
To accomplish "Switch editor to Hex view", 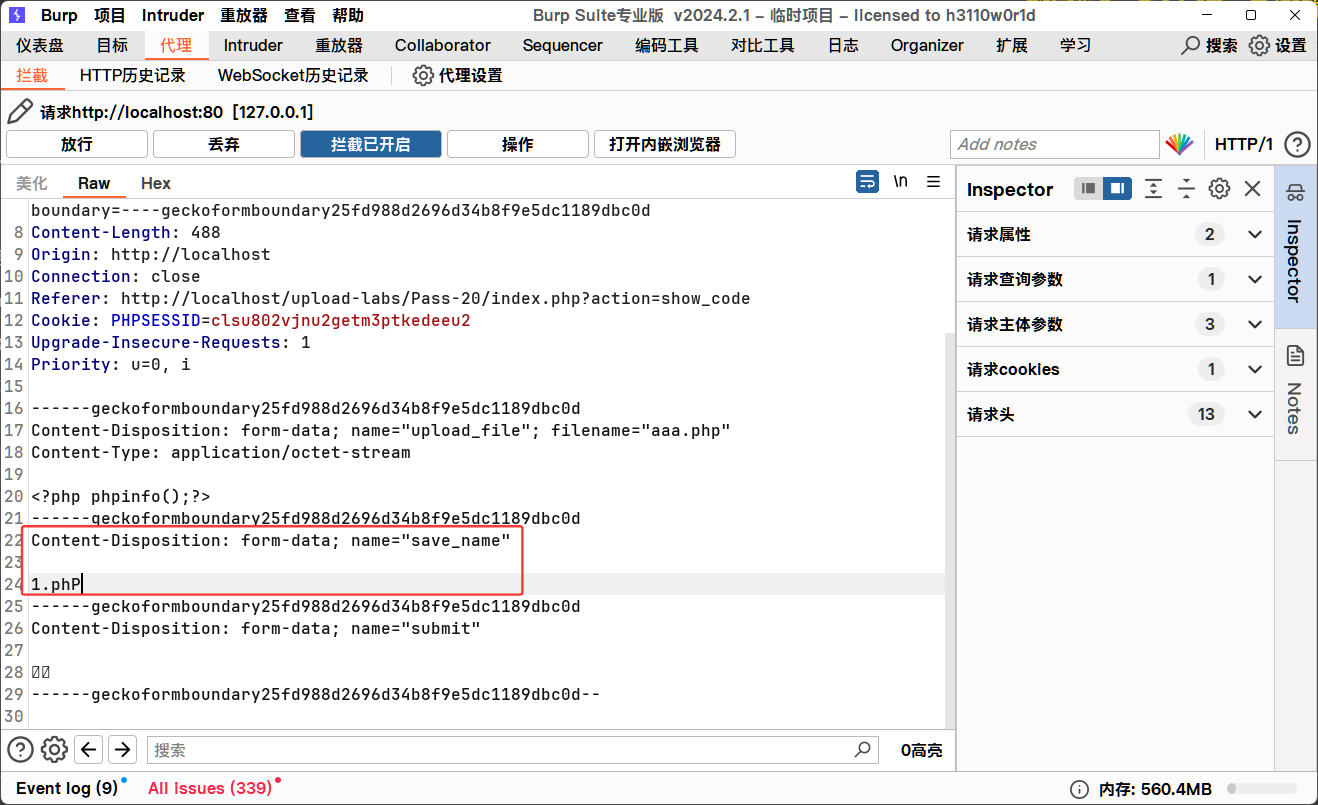I will [x=156, y=183].
